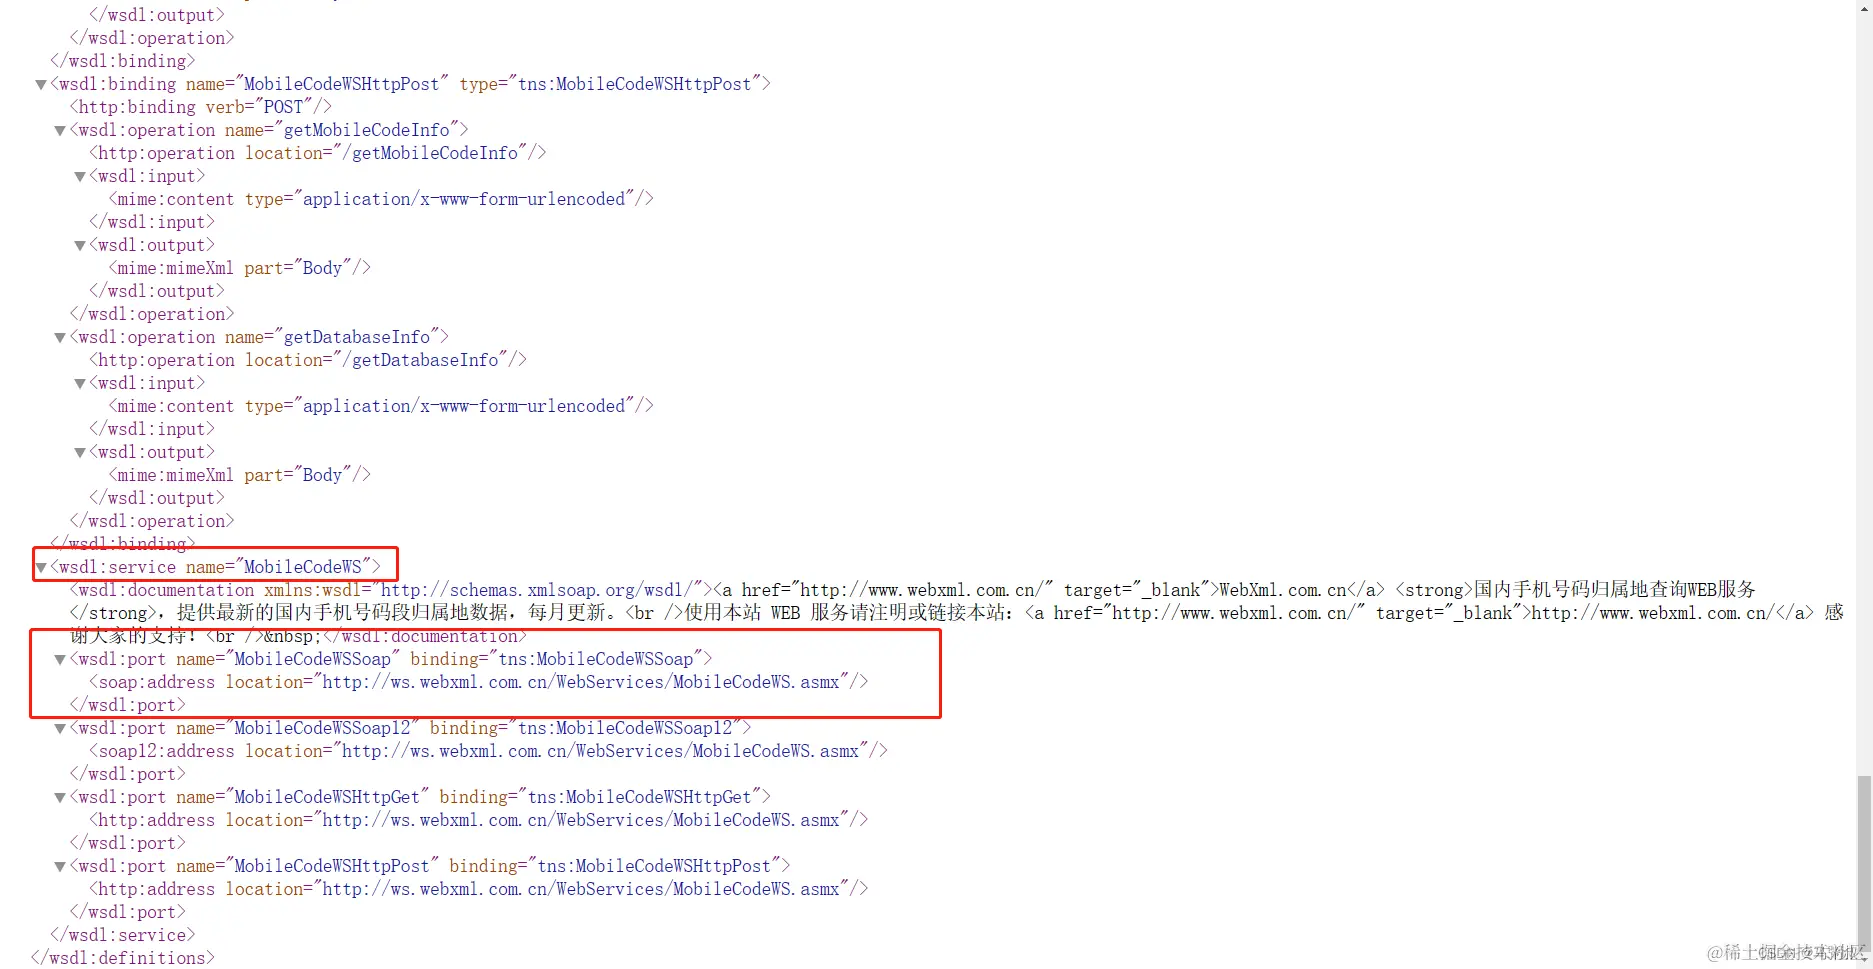1873x969 pixels.
Task: Click mime:mimeXml line under the getDatabaseInfo operation
Action: coord(240,475)
